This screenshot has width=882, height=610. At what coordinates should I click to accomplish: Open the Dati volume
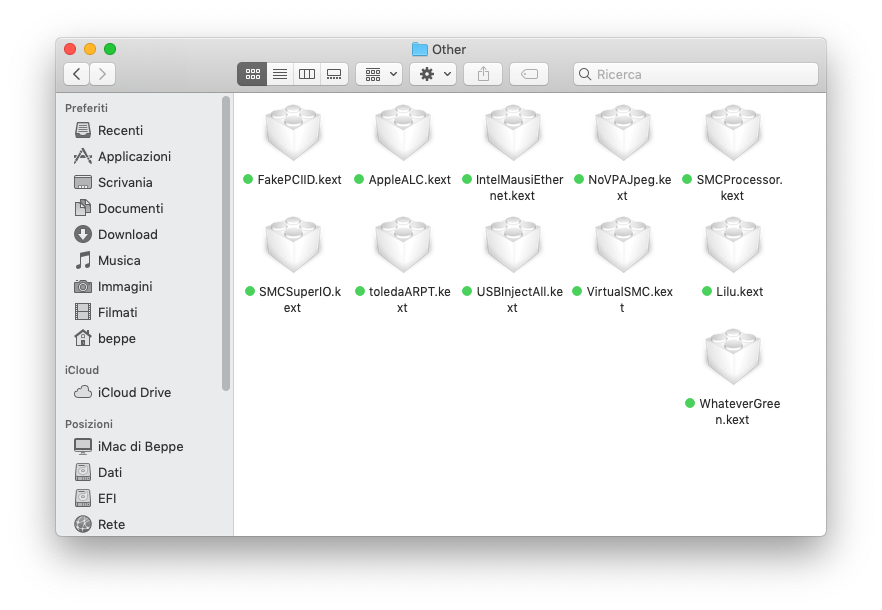click(x=110, y=472)
